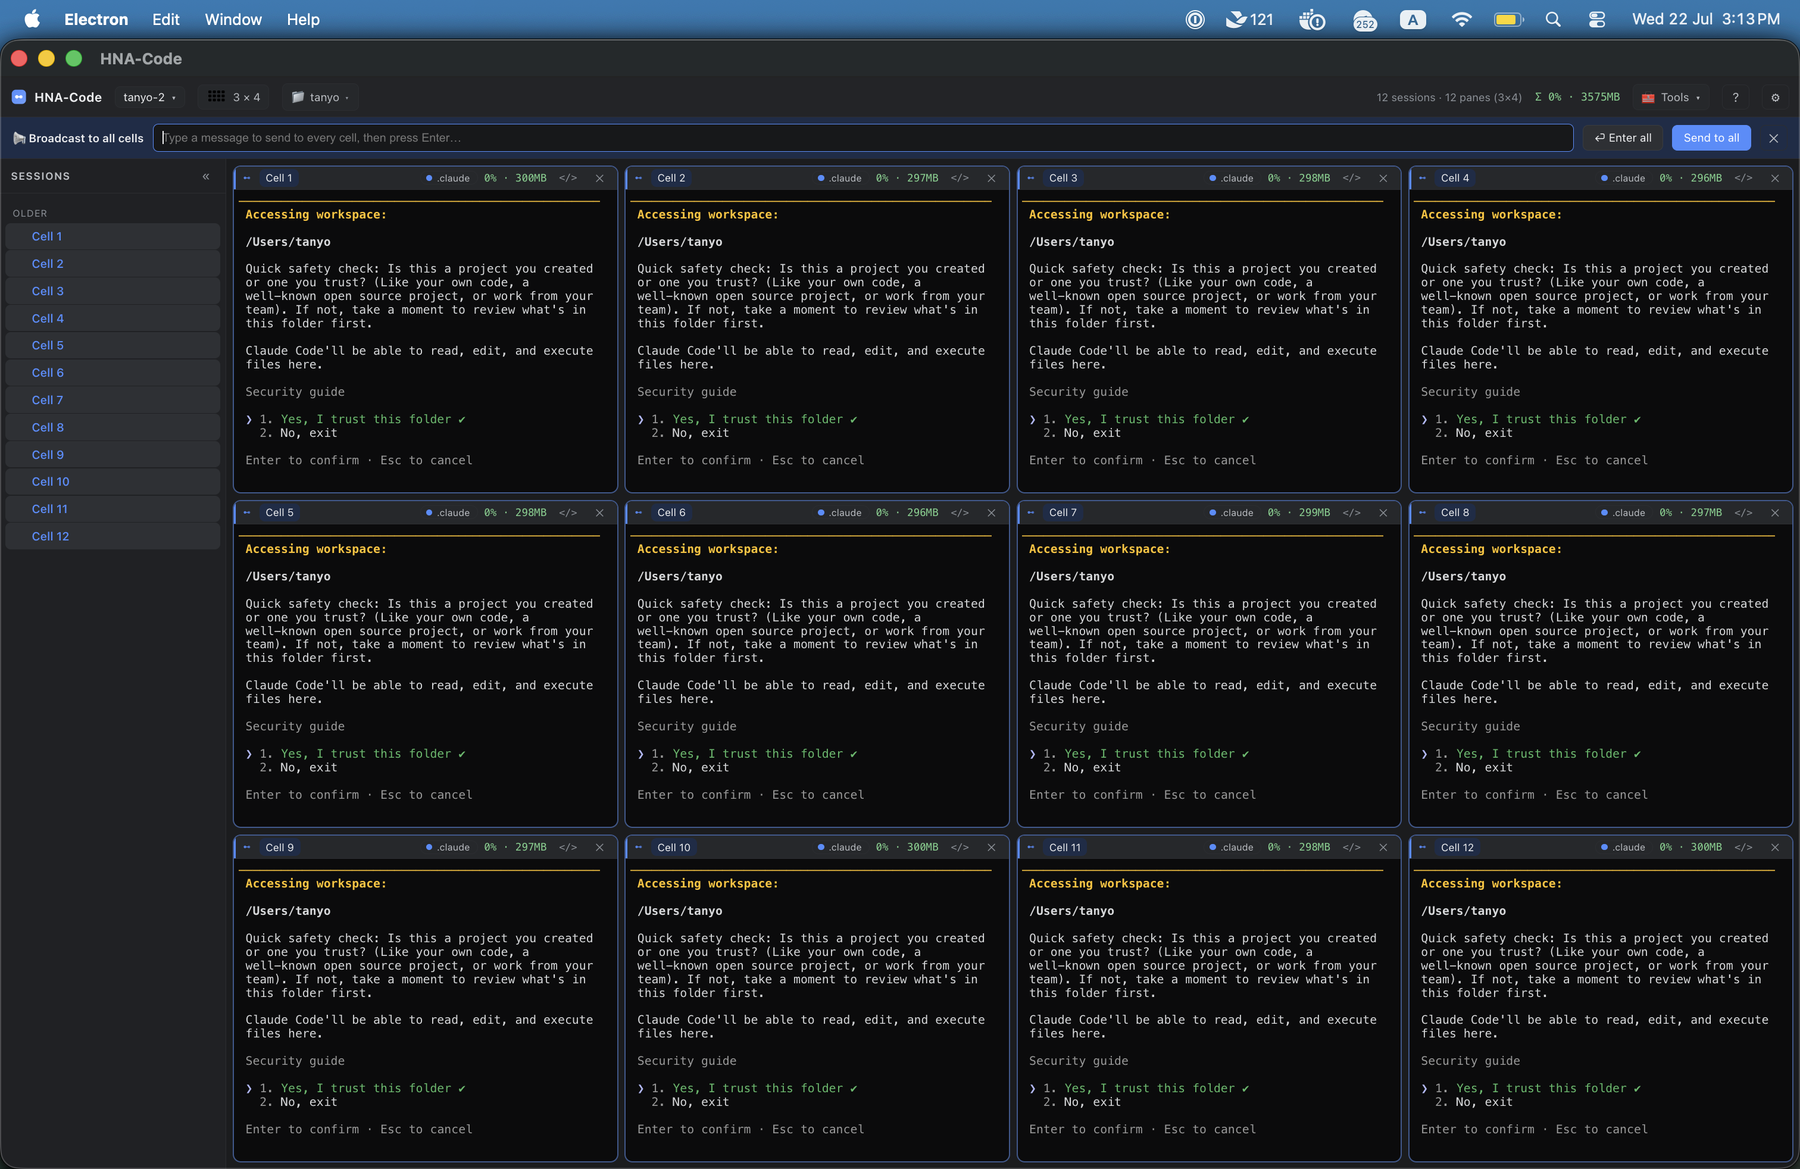Click the megaphone Broadcast to all cells icon
The height and width of the screenshot is (1169, 1800).
click(19, 138)
